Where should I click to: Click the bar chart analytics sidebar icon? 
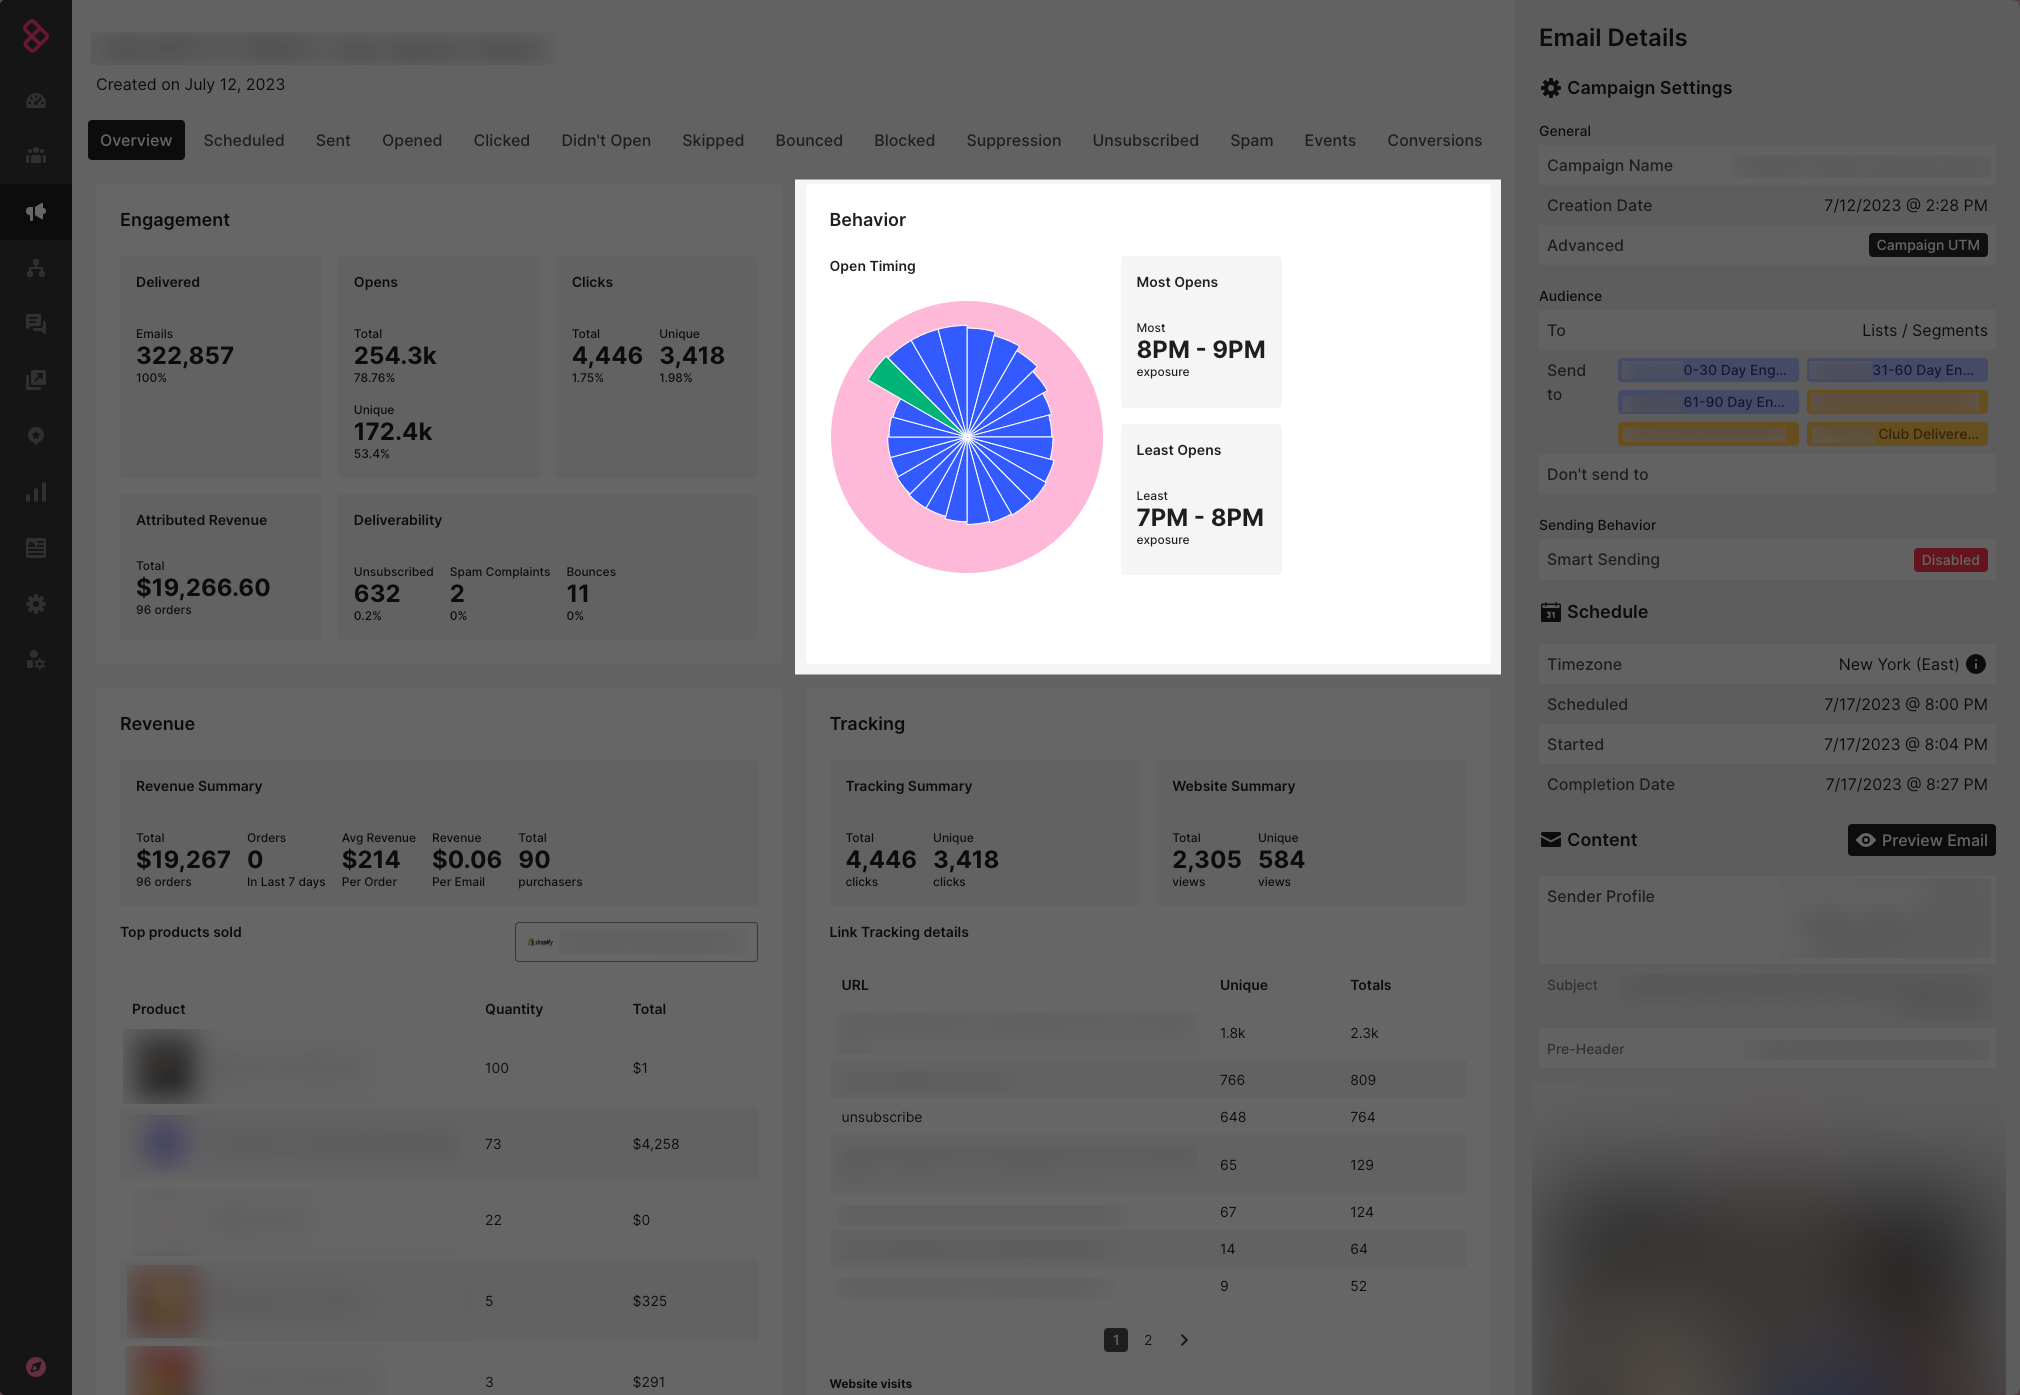[36, 492]
